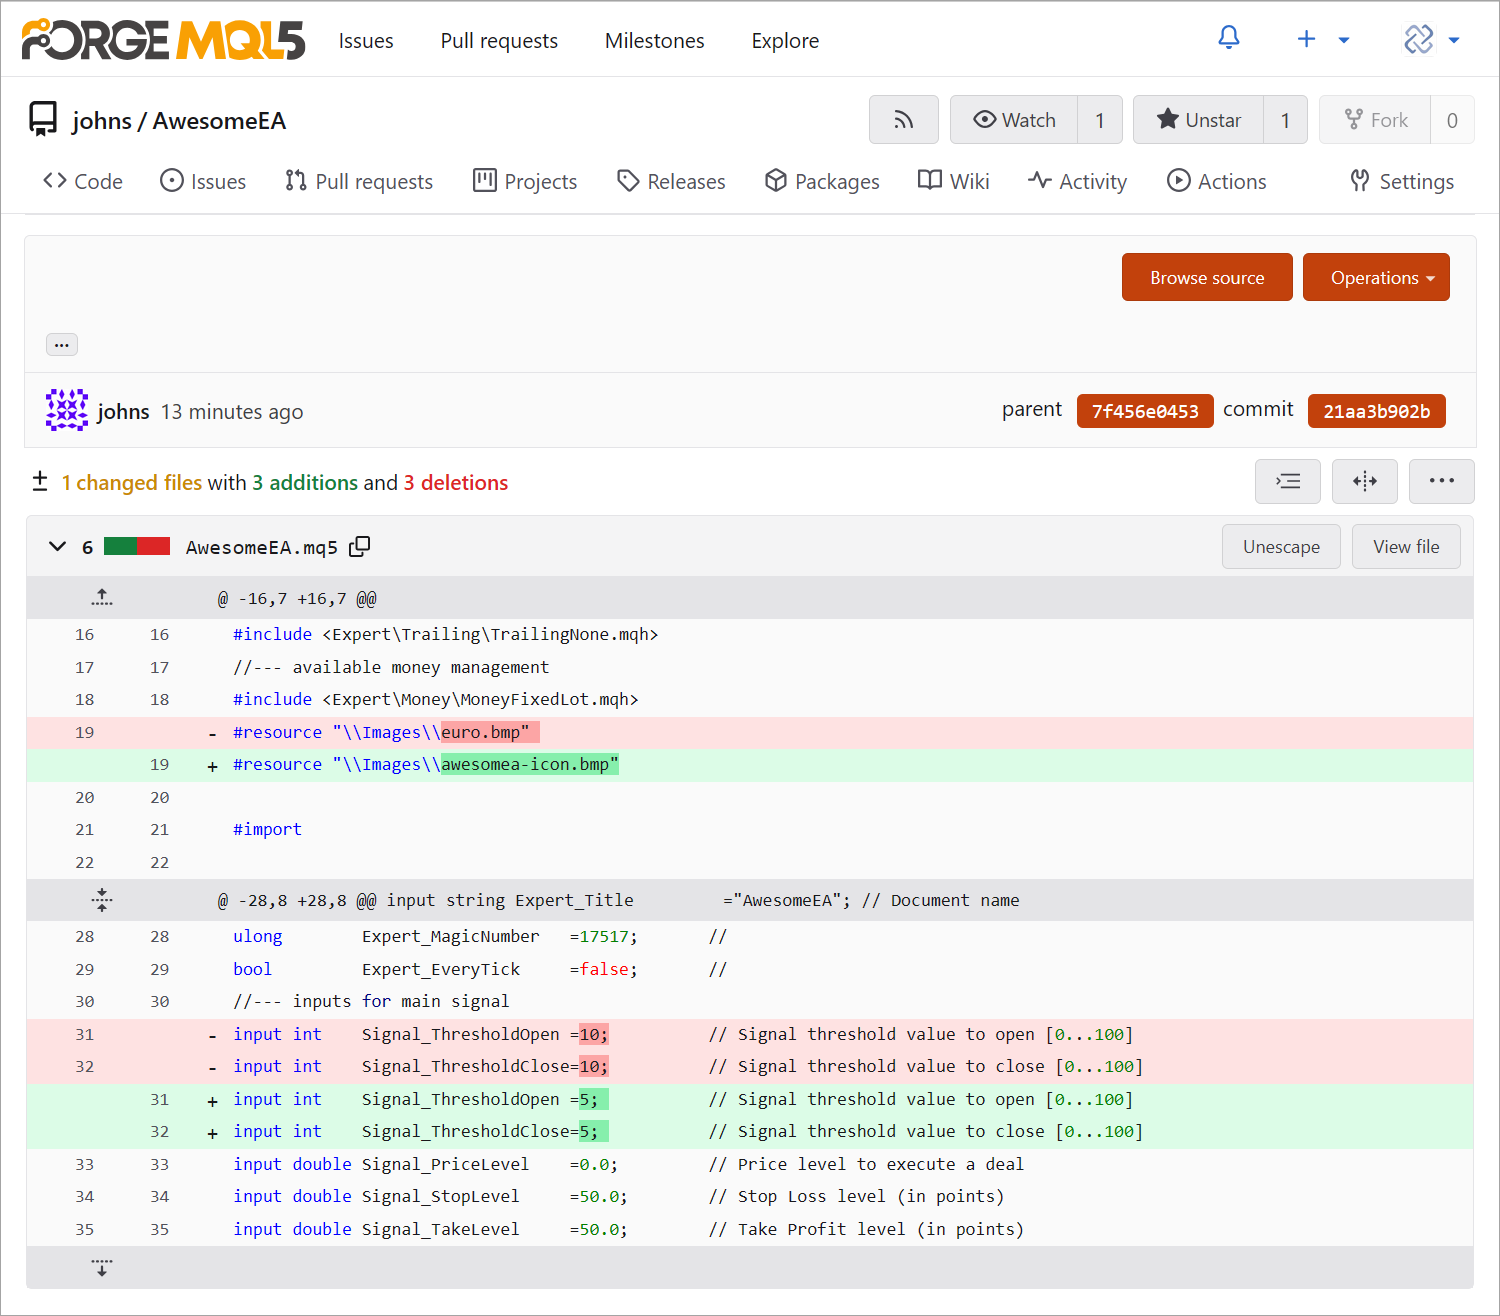This screenshot has height=1316, width=1500.
Task: Copy the AwesomeEA.mq5 file path
Action: [x=360, y=546]
